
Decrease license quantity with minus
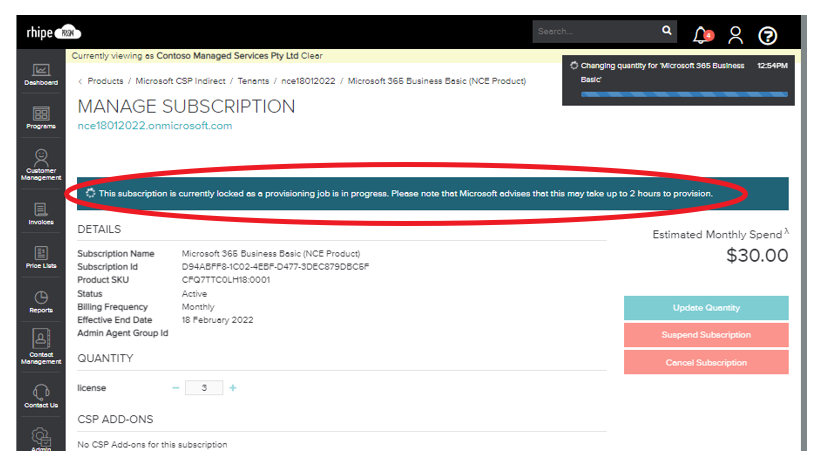(x=176, y=388)
